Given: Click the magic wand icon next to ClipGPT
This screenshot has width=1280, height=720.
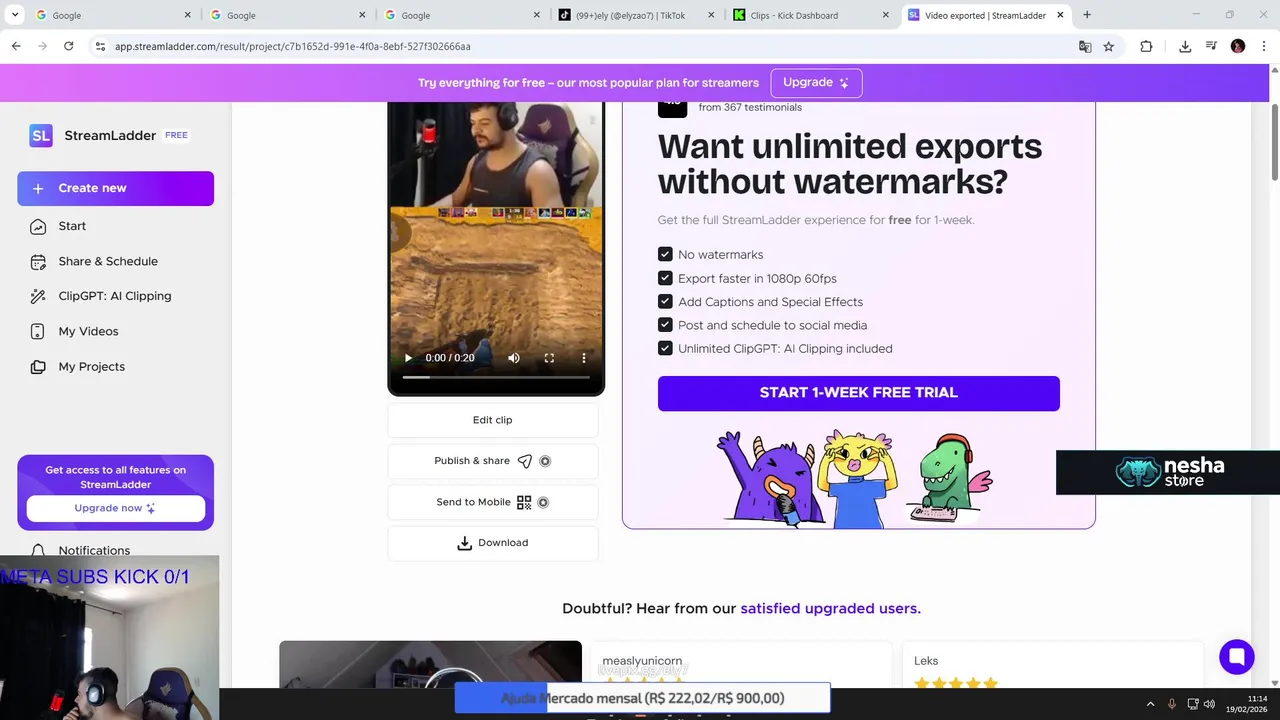Looking at the screenshot, I should 38,296.
